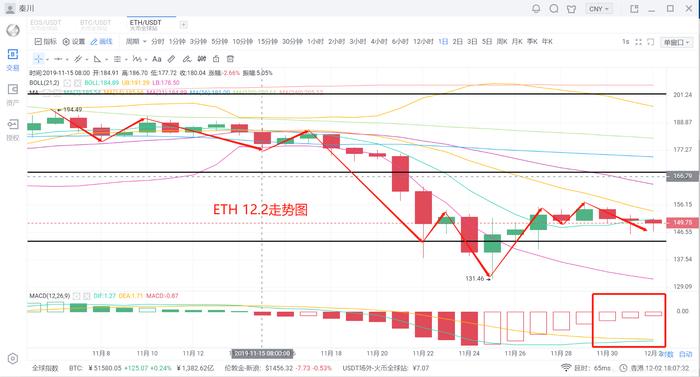Open the chat bubble icon in title bar

[x=554, y=8]
